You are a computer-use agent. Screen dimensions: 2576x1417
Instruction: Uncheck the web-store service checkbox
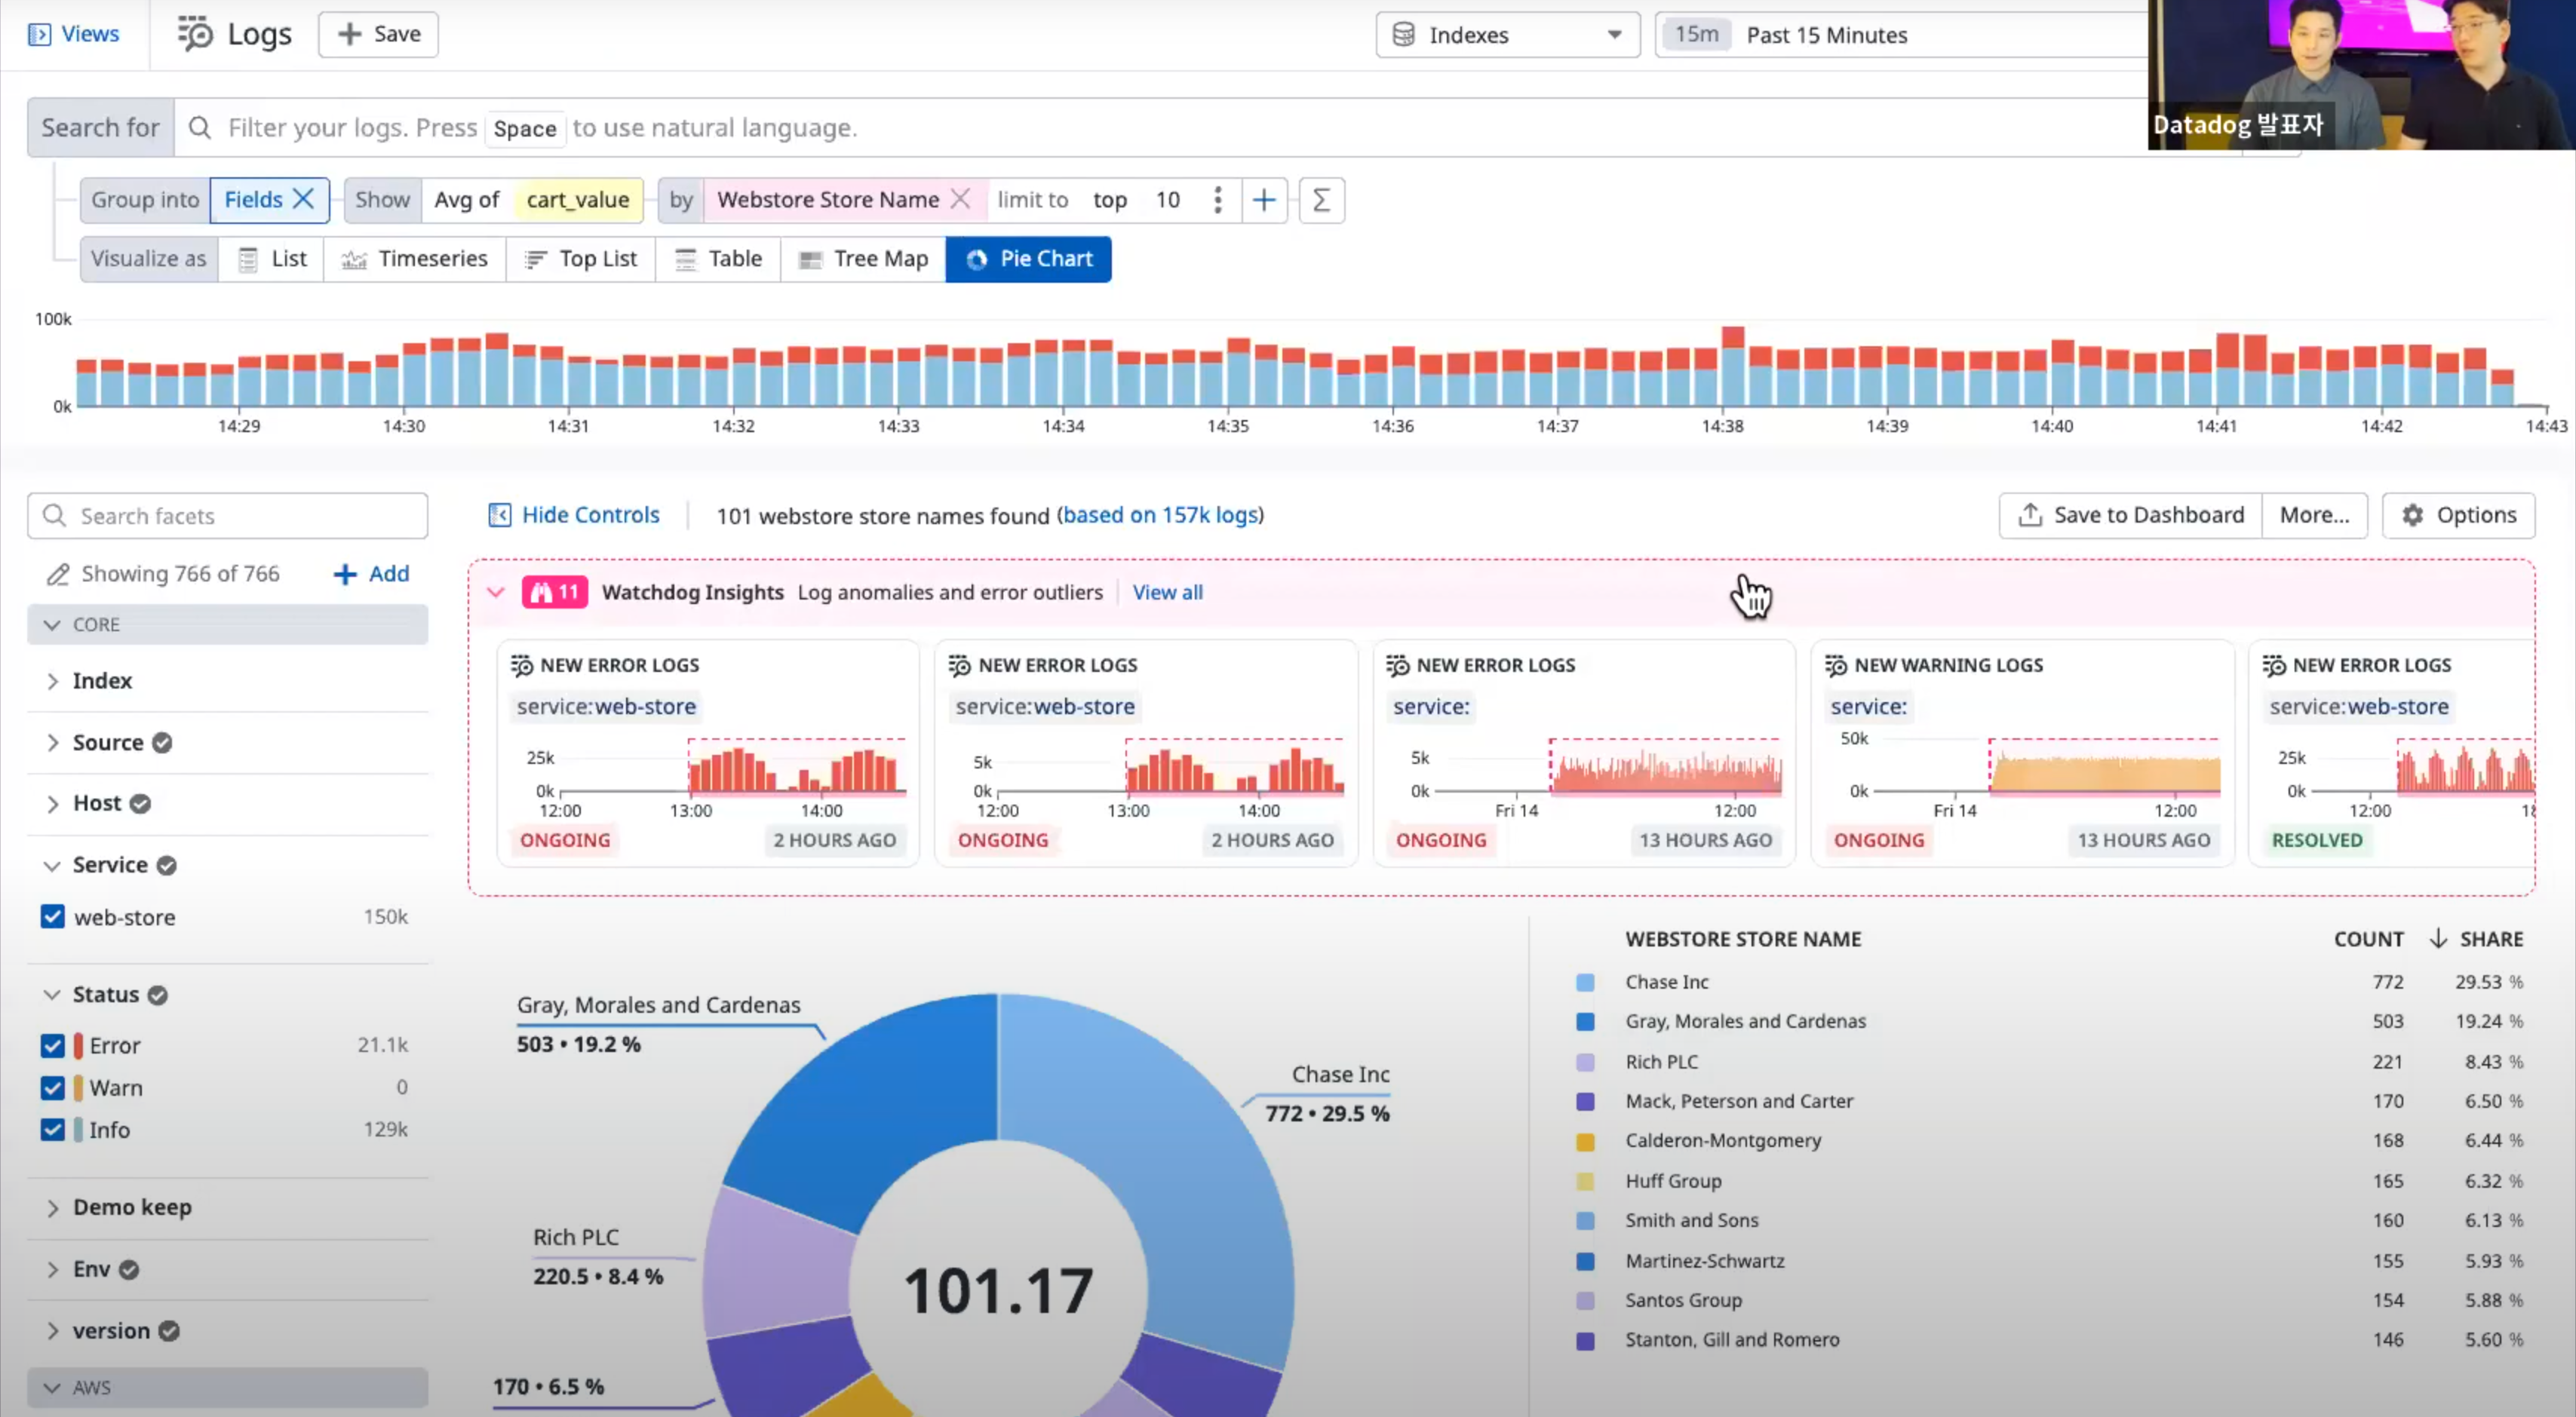click(x=52, y=916)
